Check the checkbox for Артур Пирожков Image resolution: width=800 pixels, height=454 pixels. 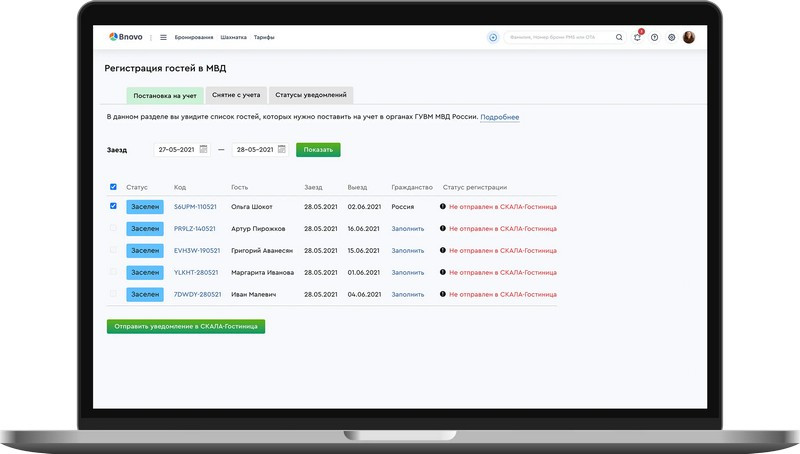click(x=113, y=228)
